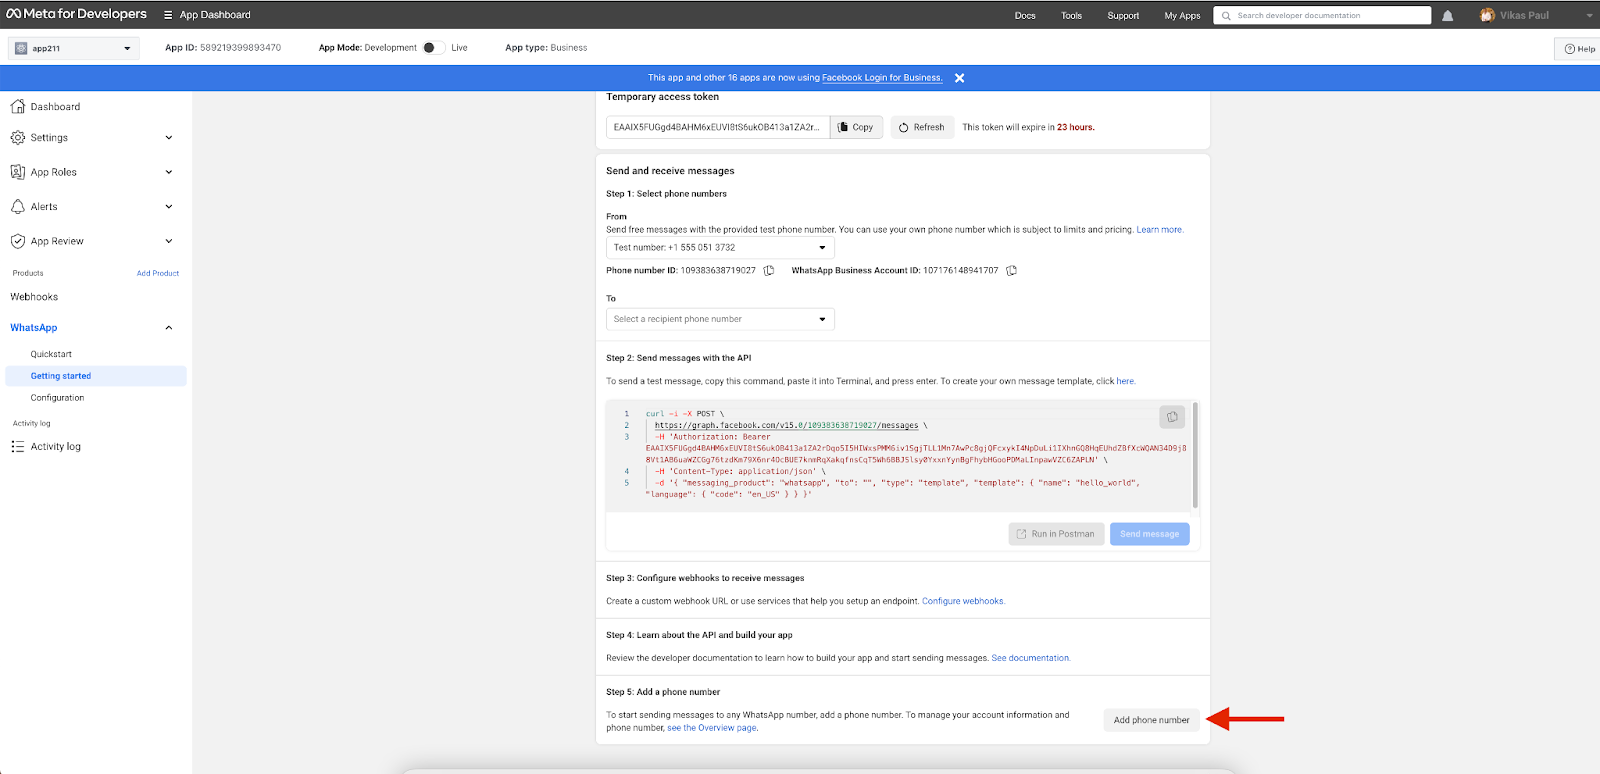Click the Configure webhooks link
Viewport: 1600px width, 774px height.
(x=963, y=601)
